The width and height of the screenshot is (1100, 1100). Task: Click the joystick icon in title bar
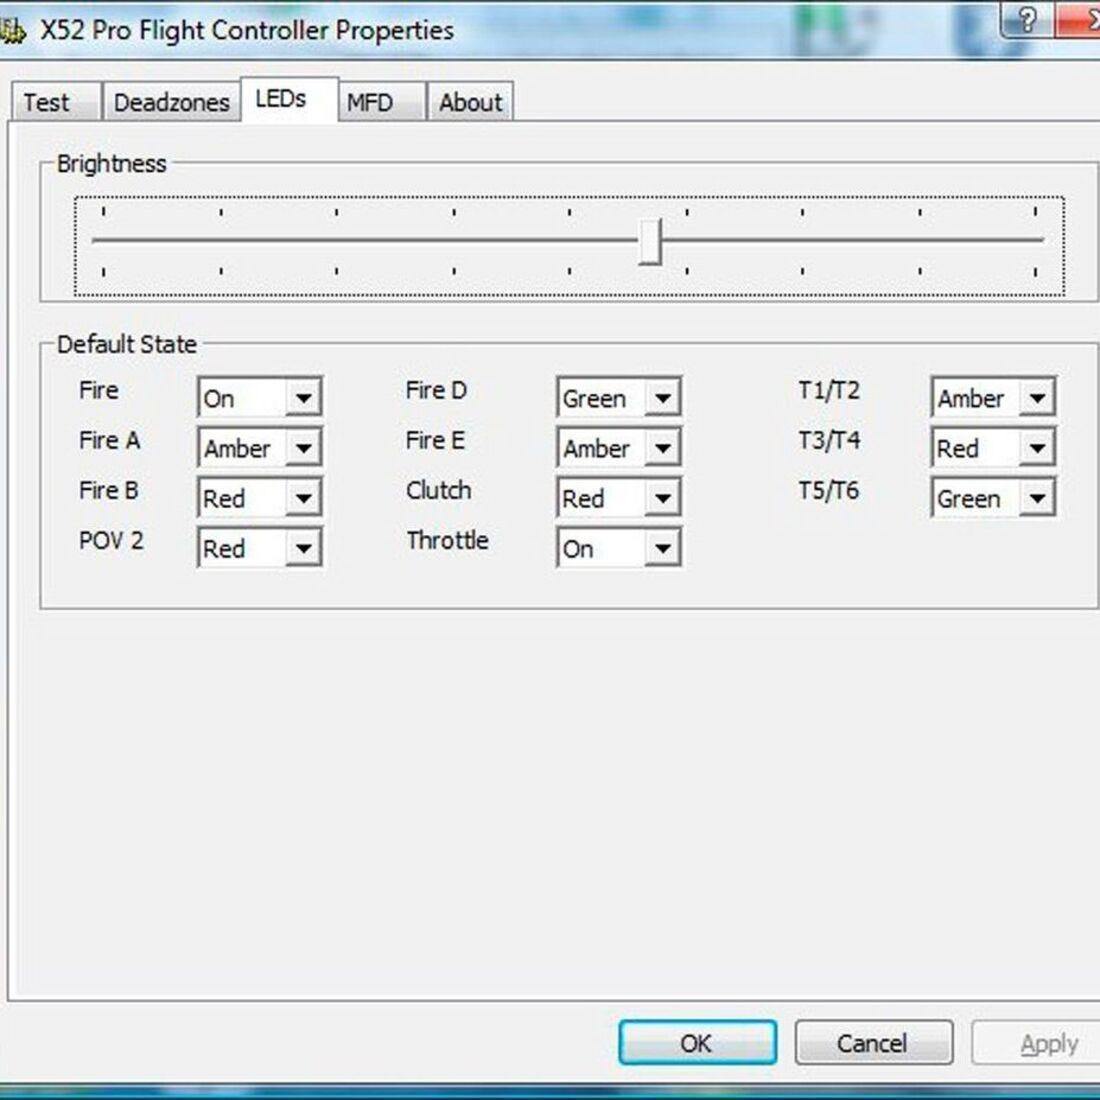coord(12,30)
